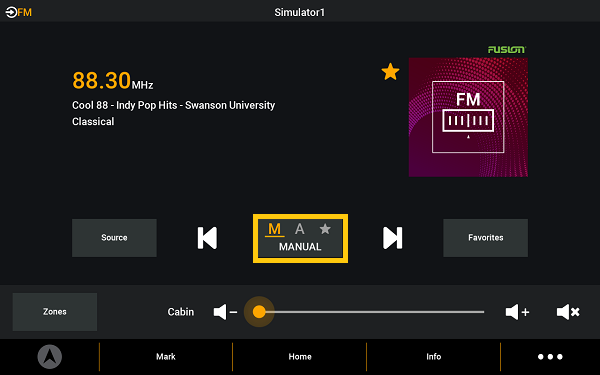Click the 'MANUAL' mode label
This screenshot has height=375, width=600.
(300, 247)
